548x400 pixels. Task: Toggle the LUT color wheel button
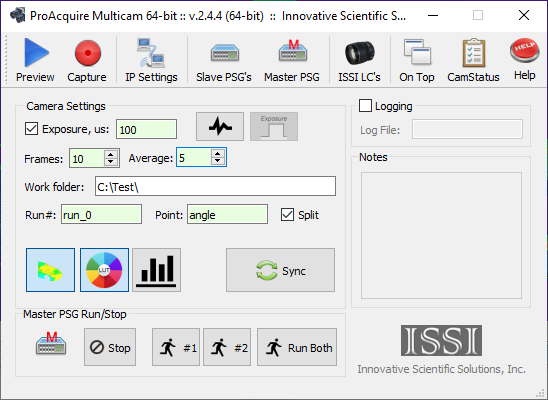click(x=104, y=270)
